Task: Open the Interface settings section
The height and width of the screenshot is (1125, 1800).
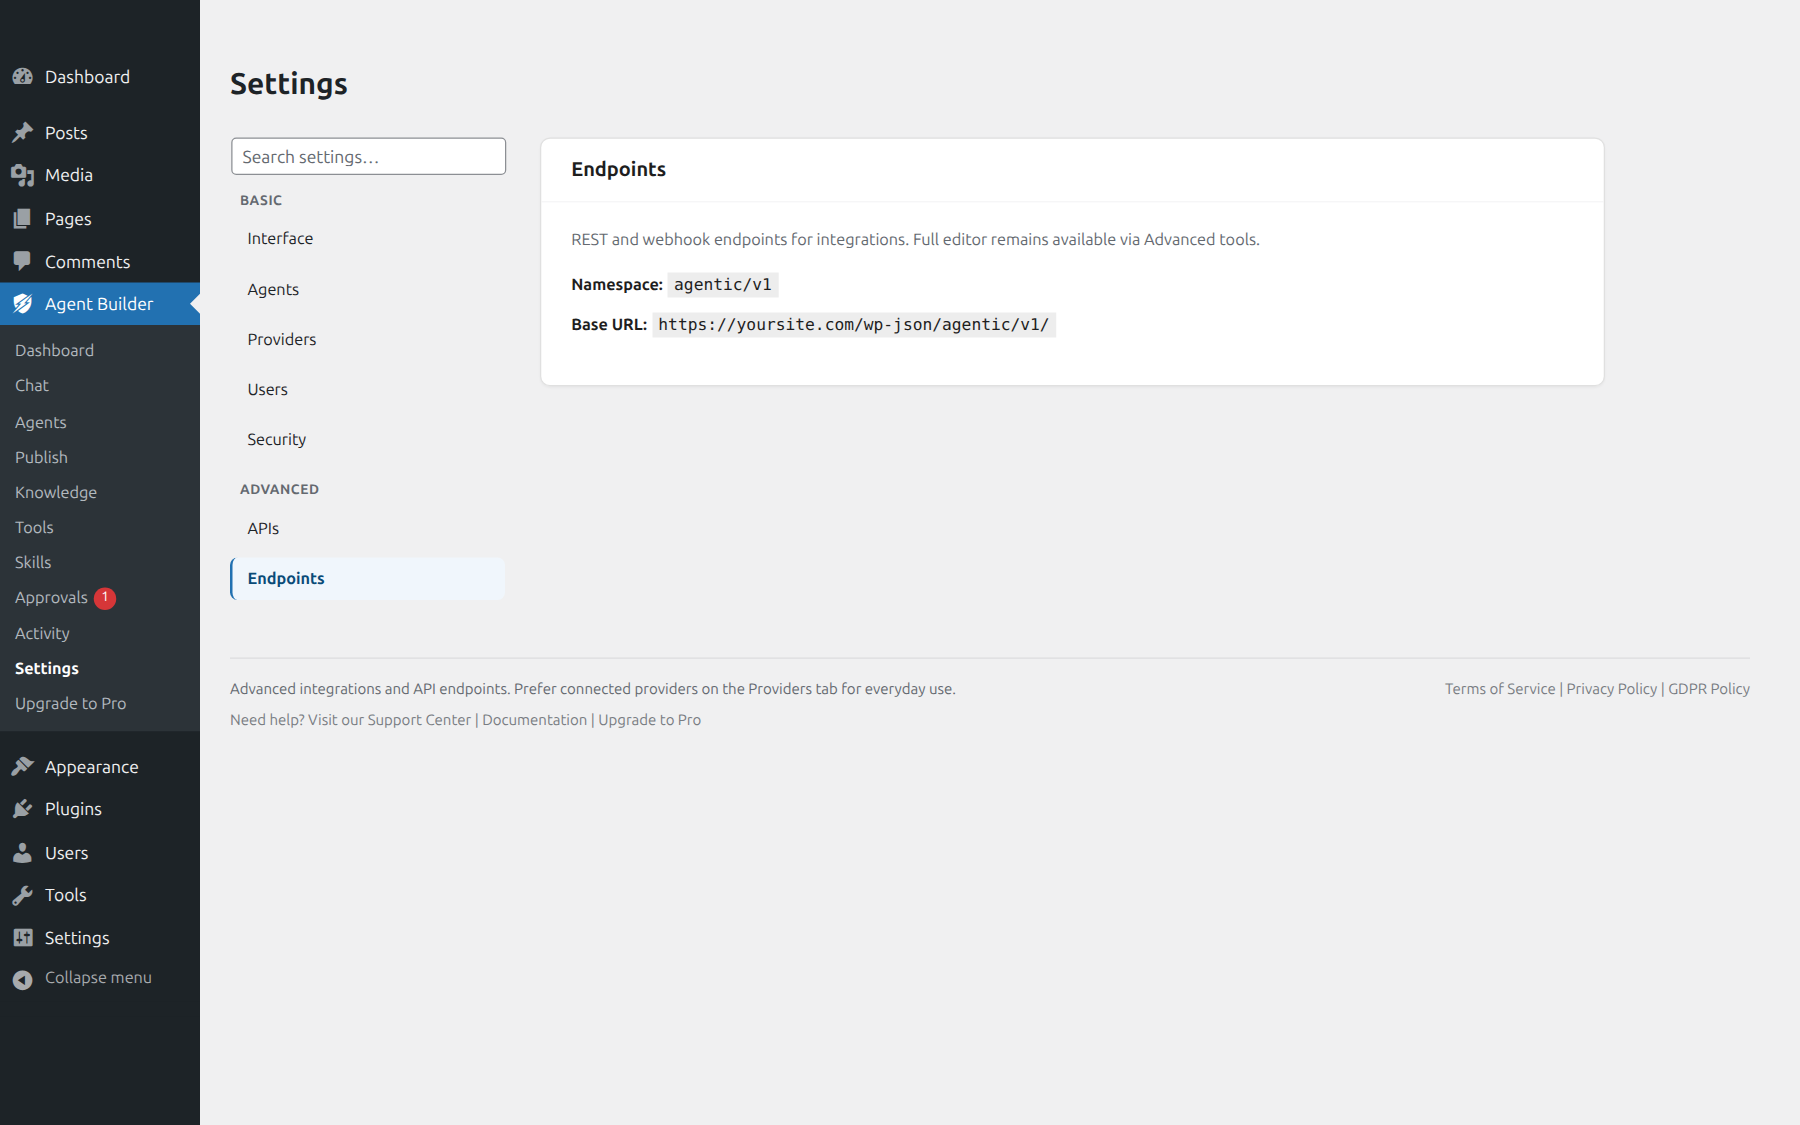Action: [x=368, y=238]
